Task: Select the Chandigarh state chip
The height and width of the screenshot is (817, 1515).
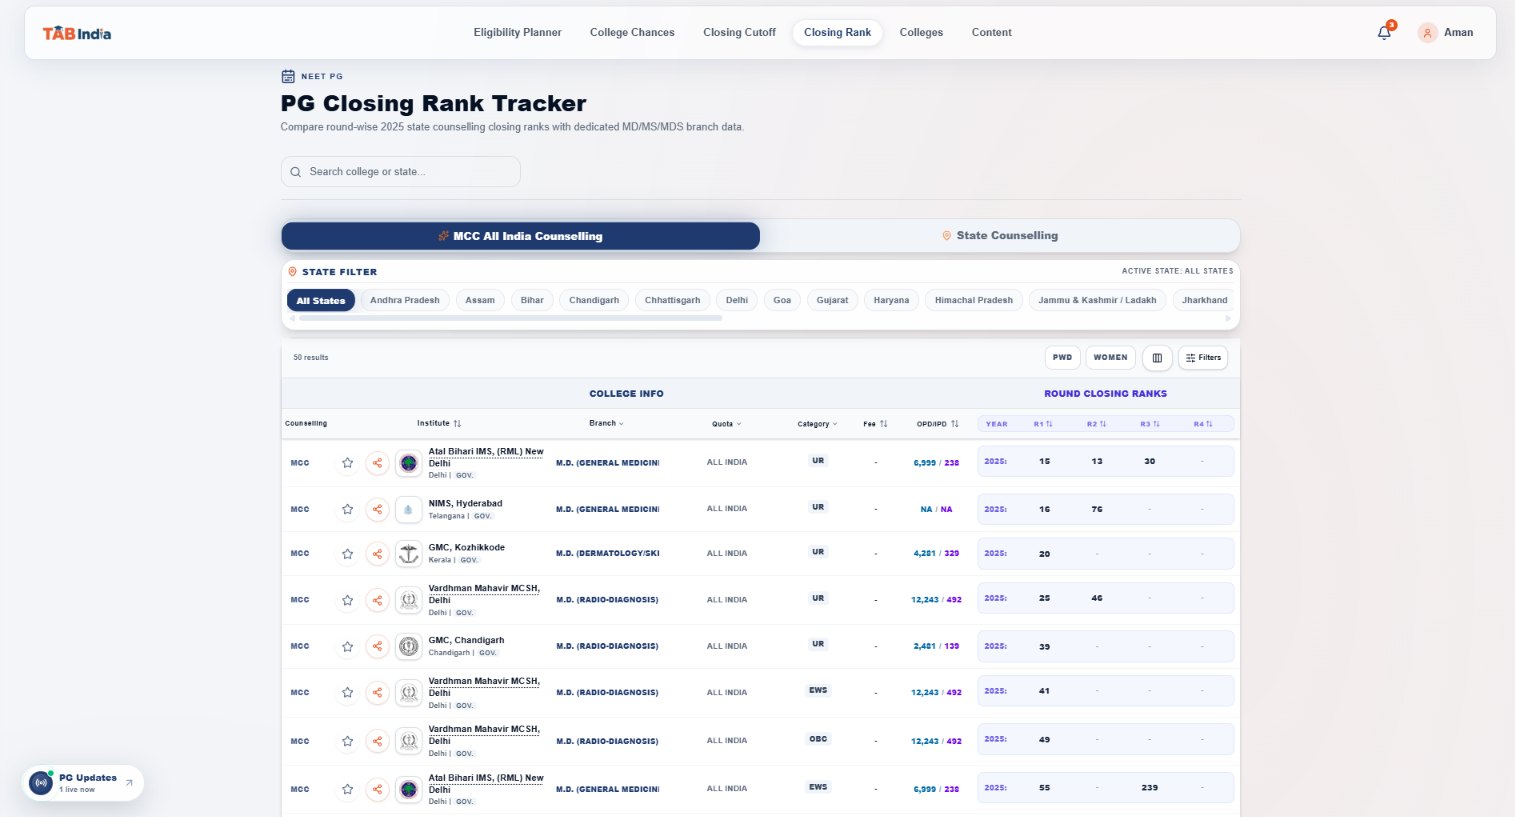Action: tap(594, 300)
